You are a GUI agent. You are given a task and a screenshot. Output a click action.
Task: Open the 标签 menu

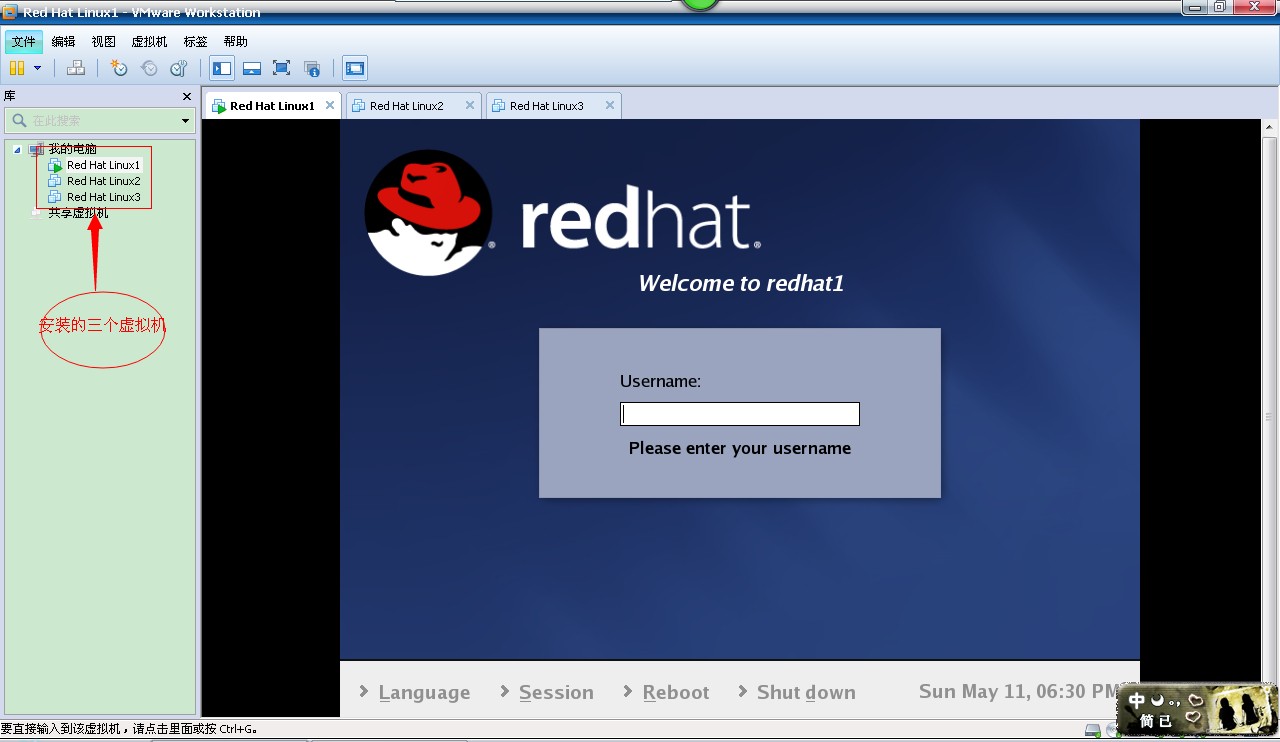(x=196, y=41)
